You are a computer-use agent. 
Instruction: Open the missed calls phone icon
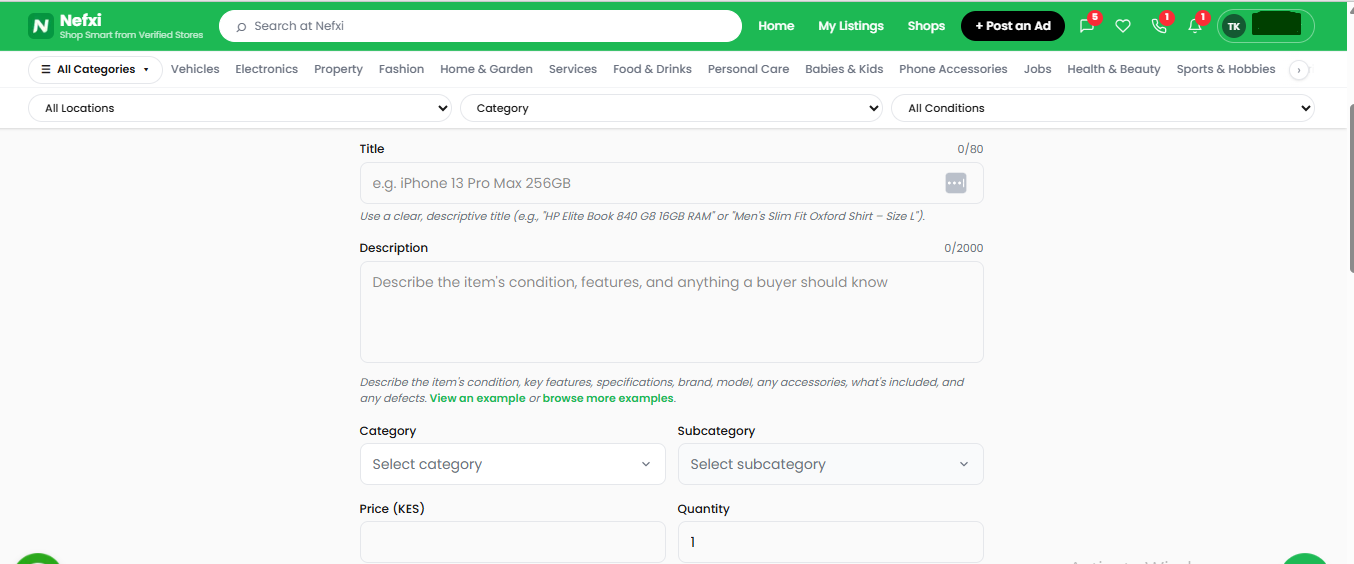click(1159, 26)
